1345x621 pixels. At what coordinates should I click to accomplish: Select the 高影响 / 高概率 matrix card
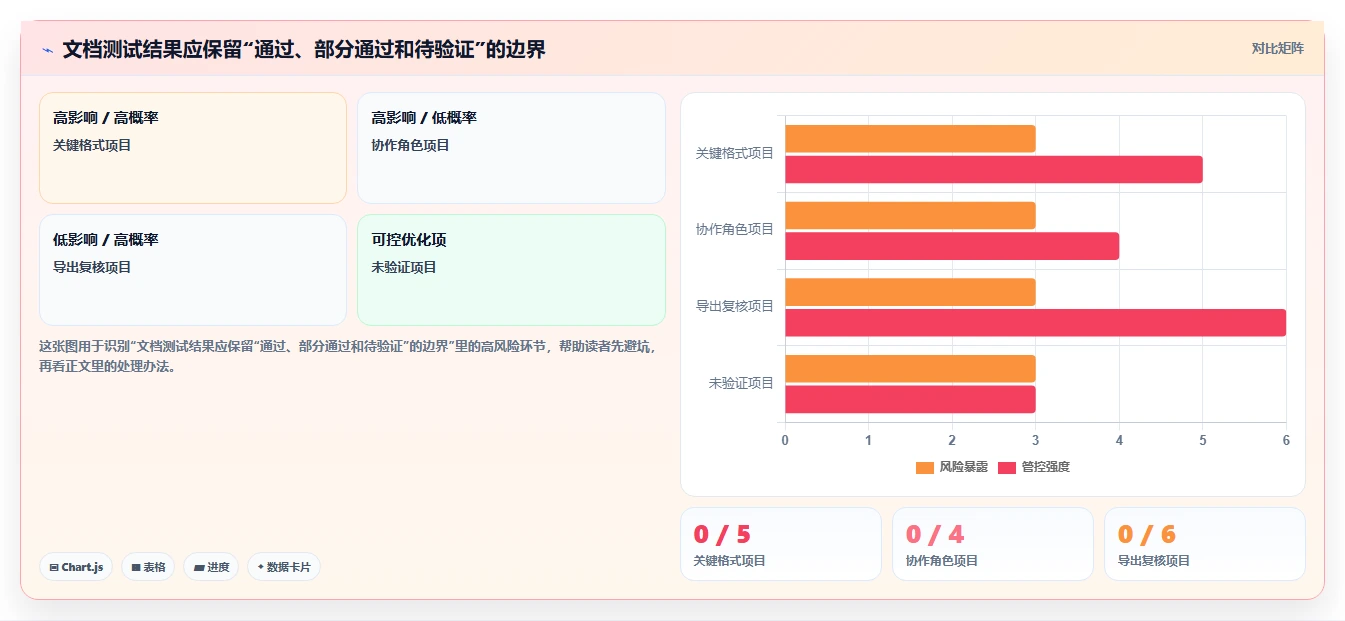pos(193,148)
